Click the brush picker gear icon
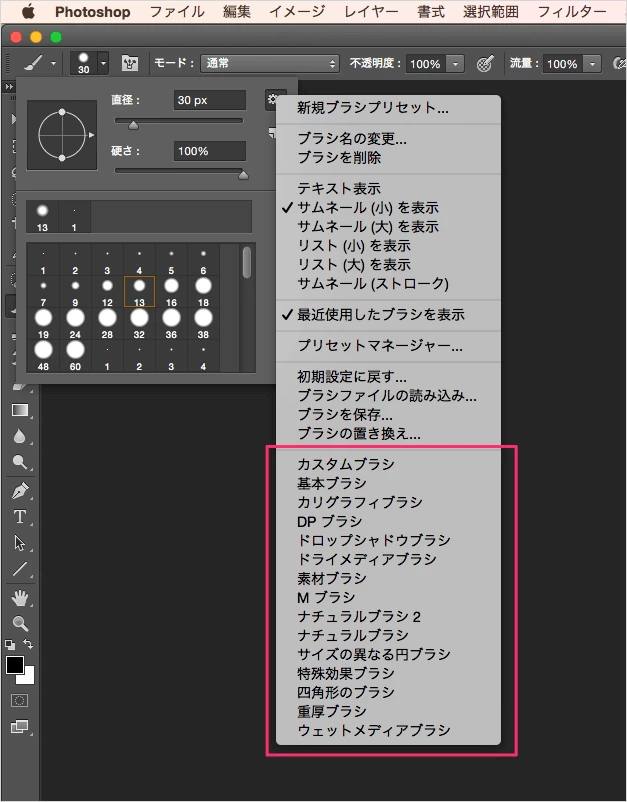The height and width of the screenshot is (802, 627). 271,100
